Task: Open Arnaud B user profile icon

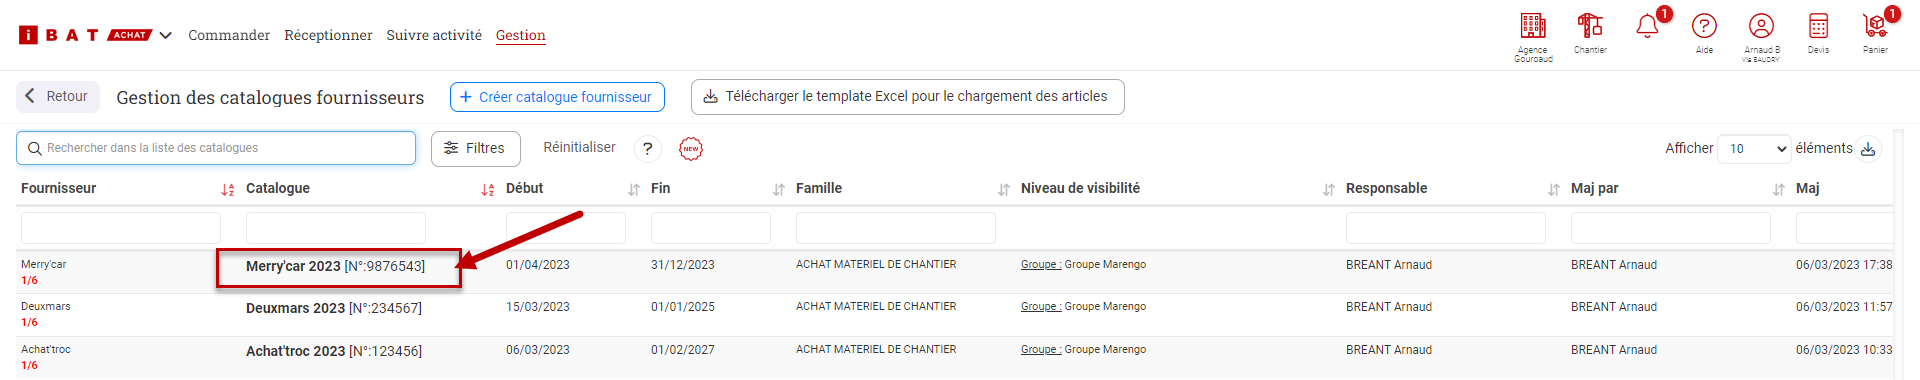Action: point(1761,26)
